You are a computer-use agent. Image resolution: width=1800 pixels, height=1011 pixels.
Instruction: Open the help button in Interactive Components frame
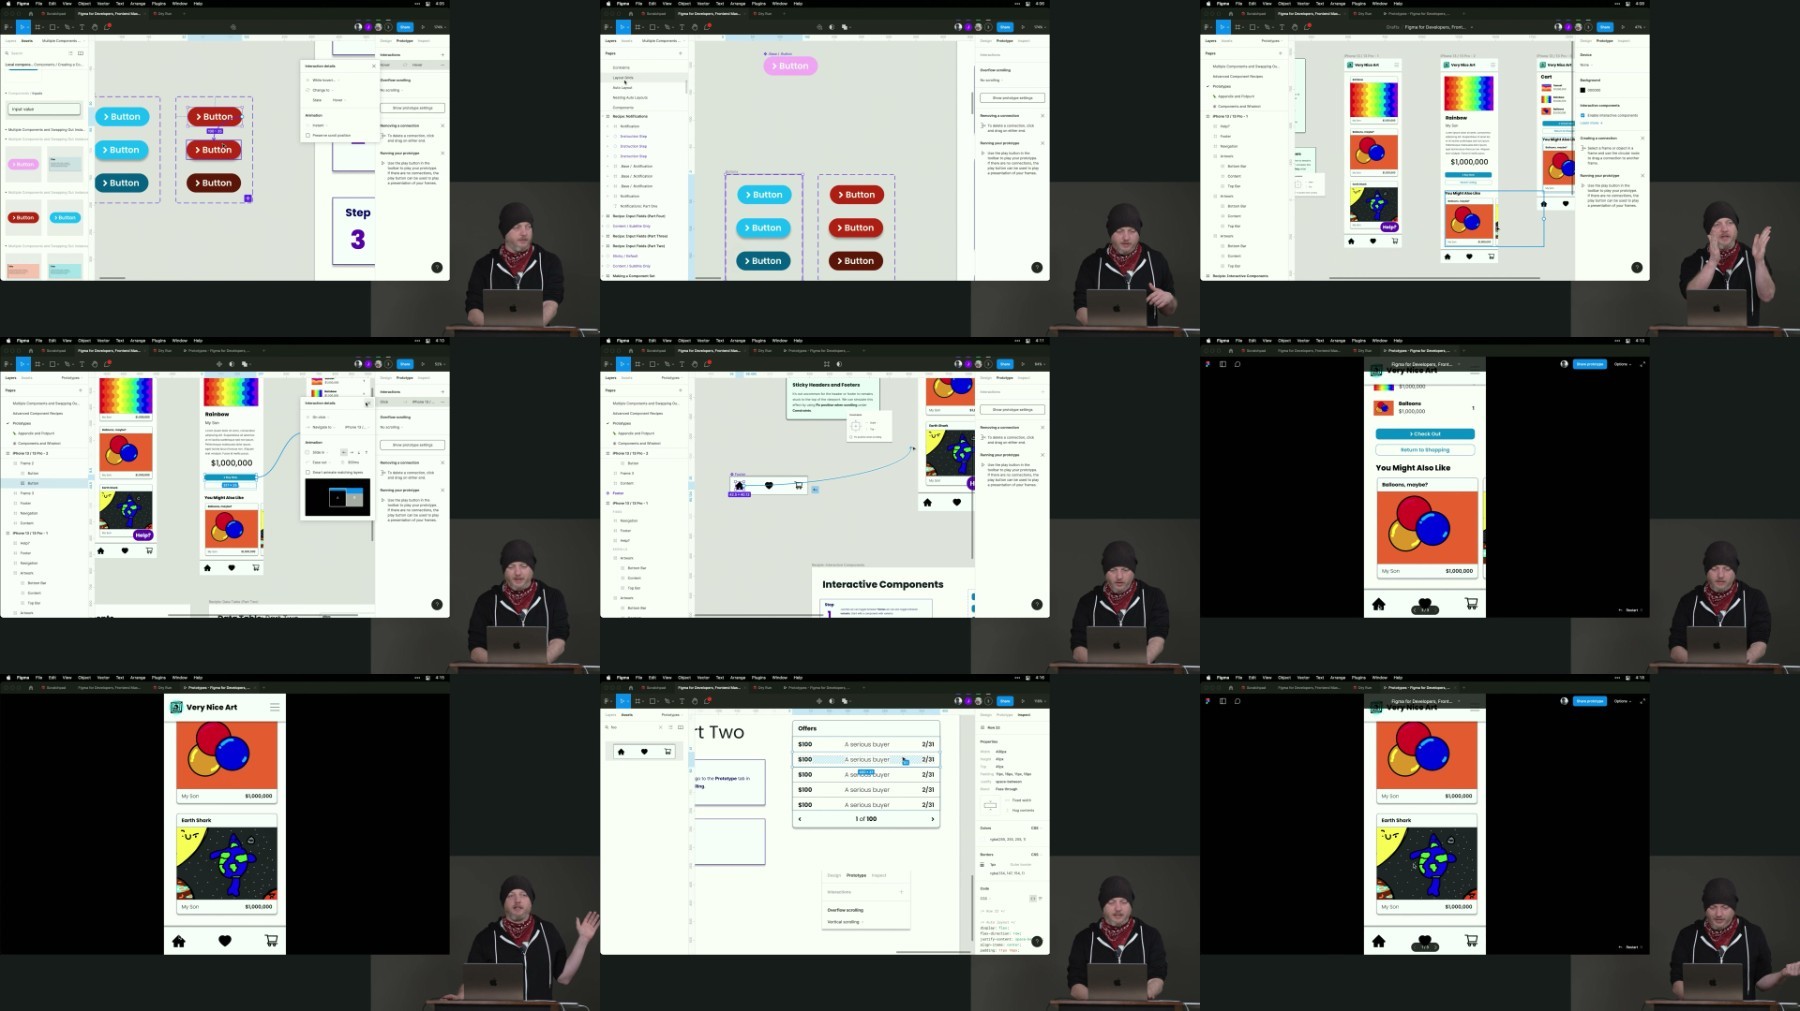point(1037,604)
